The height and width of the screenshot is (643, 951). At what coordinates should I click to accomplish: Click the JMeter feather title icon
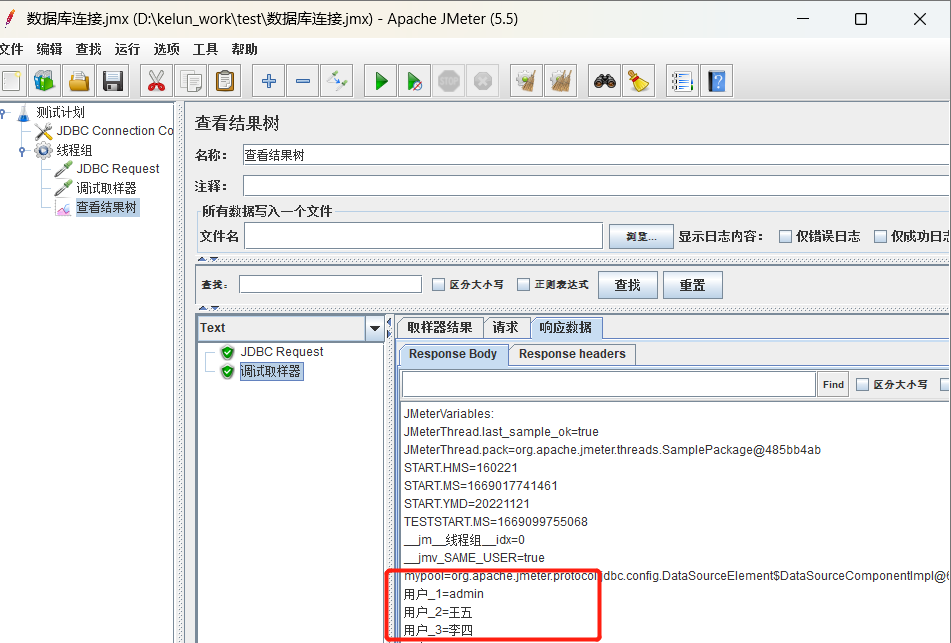[10, 18]
